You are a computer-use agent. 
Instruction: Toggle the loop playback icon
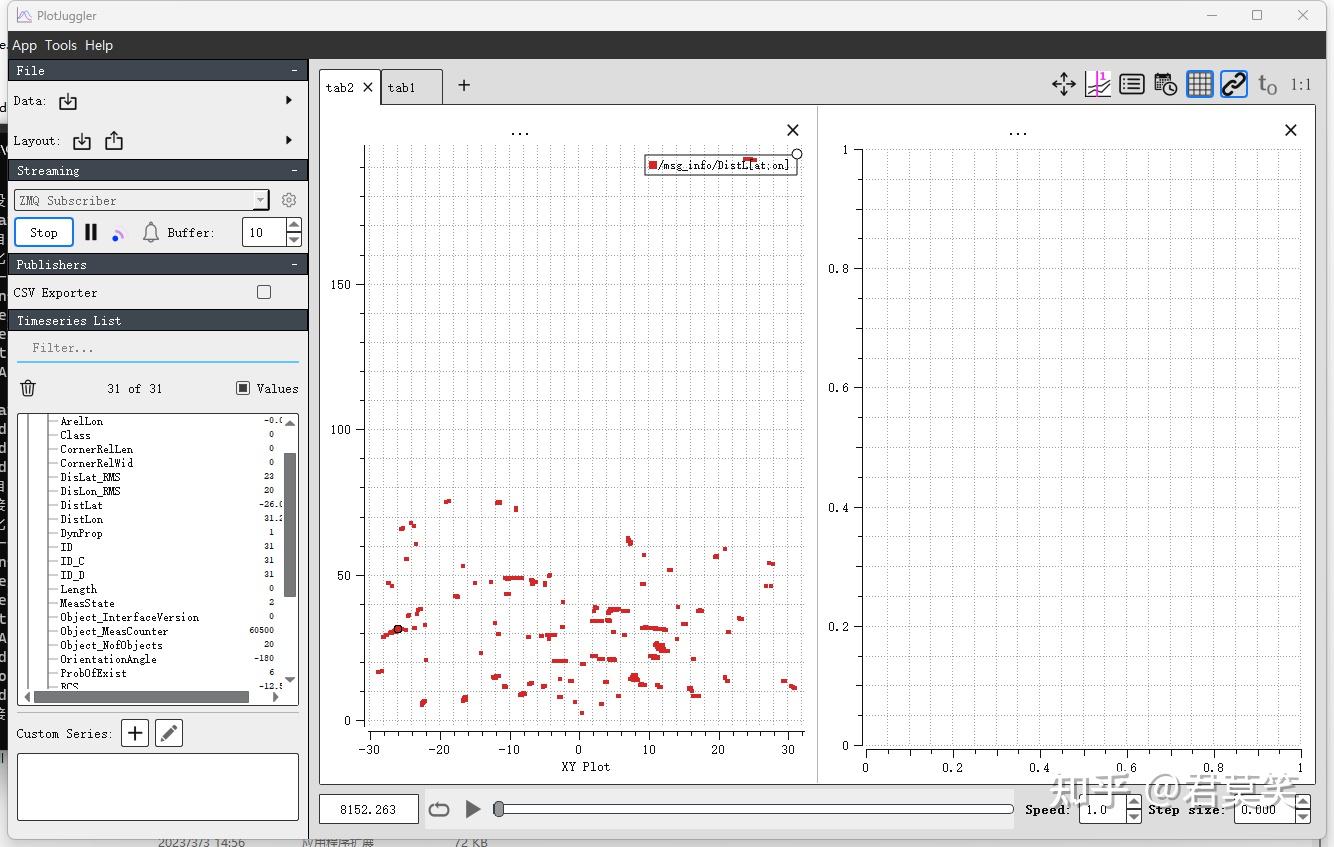439,810
